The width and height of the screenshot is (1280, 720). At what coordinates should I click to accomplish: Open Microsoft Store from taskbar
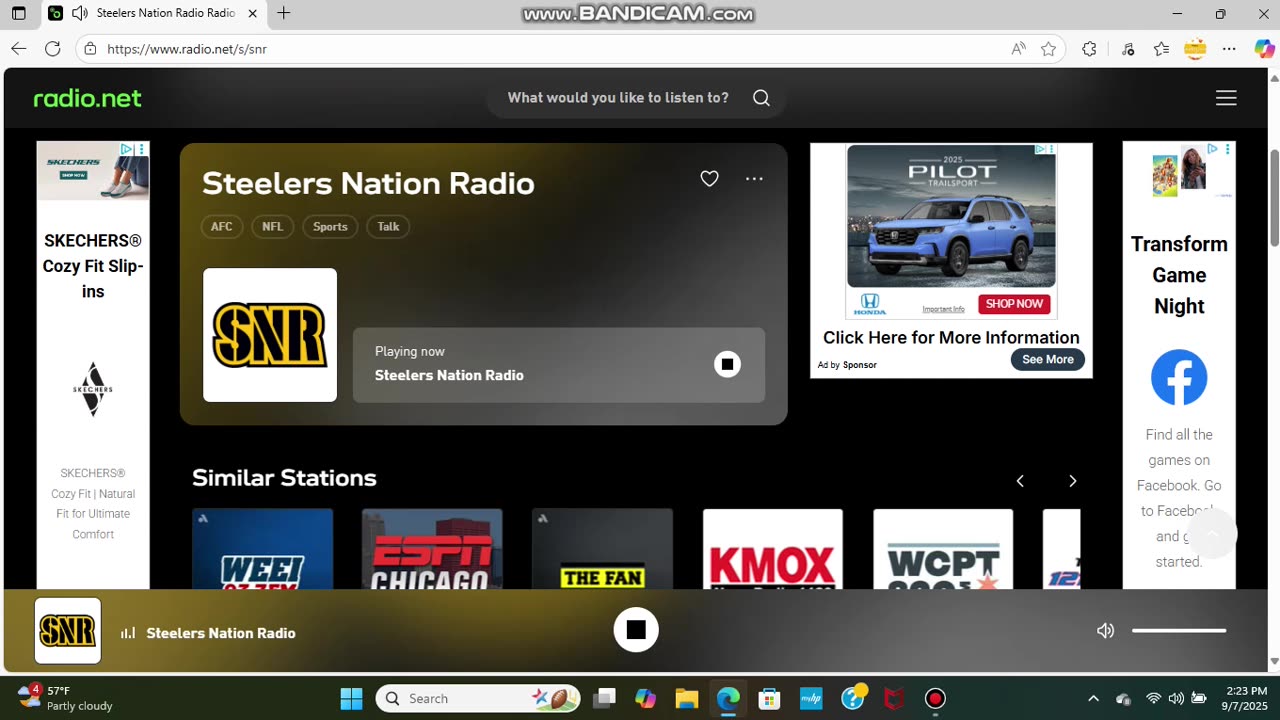tap(769, 698)
